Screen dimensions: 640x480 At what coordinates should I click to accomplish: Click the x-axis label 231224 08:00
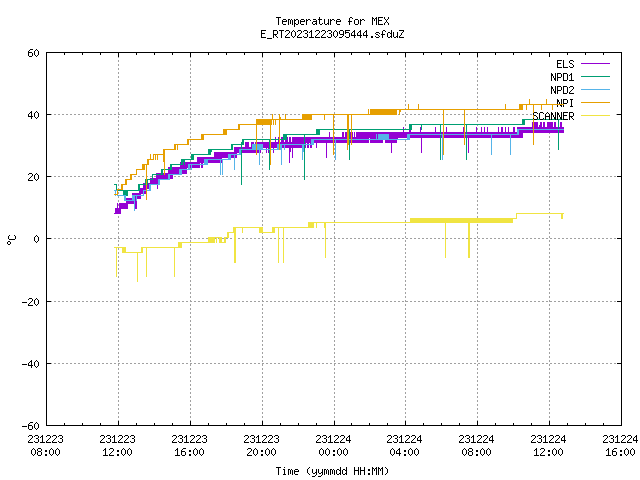(x=476, y=446)
